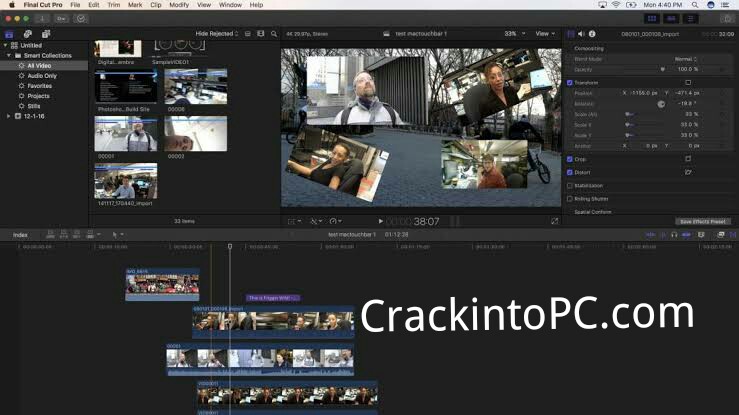Click the Rotation dial control
Image resolution: width=739 pixels, height=415 pixels.
click(661, 104)
